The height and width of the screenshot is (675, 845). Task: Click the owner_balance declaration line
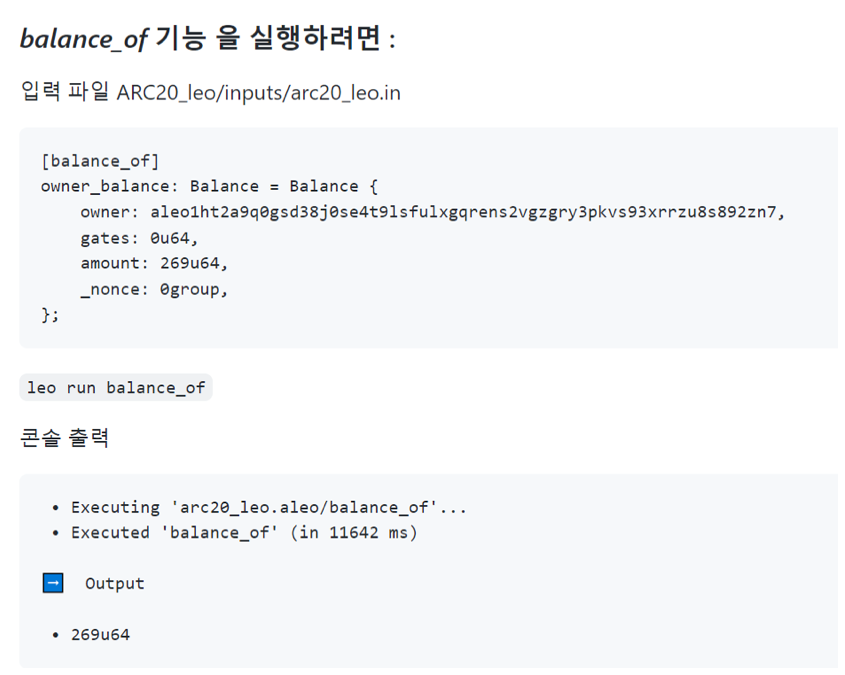pyautogui.click(x=210, y=186)
